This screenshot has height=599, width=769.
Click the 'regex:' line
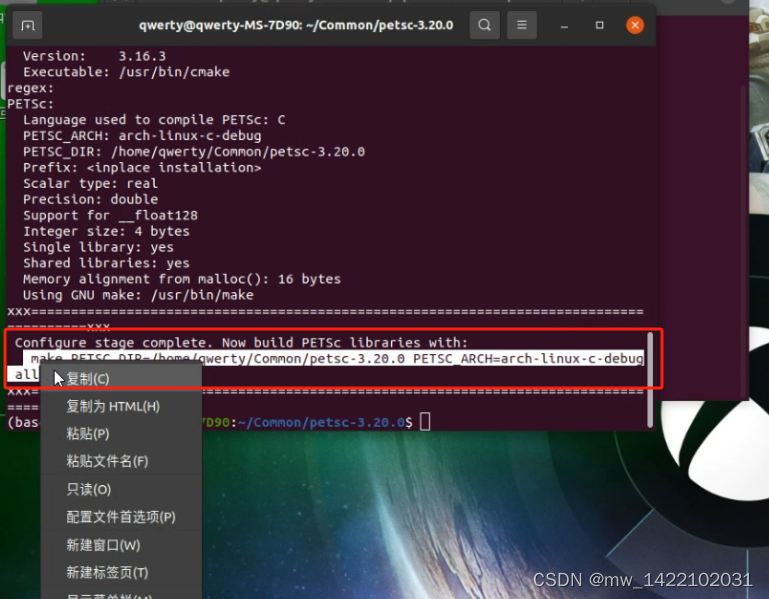pyautogui.click(x=30, y=88)
